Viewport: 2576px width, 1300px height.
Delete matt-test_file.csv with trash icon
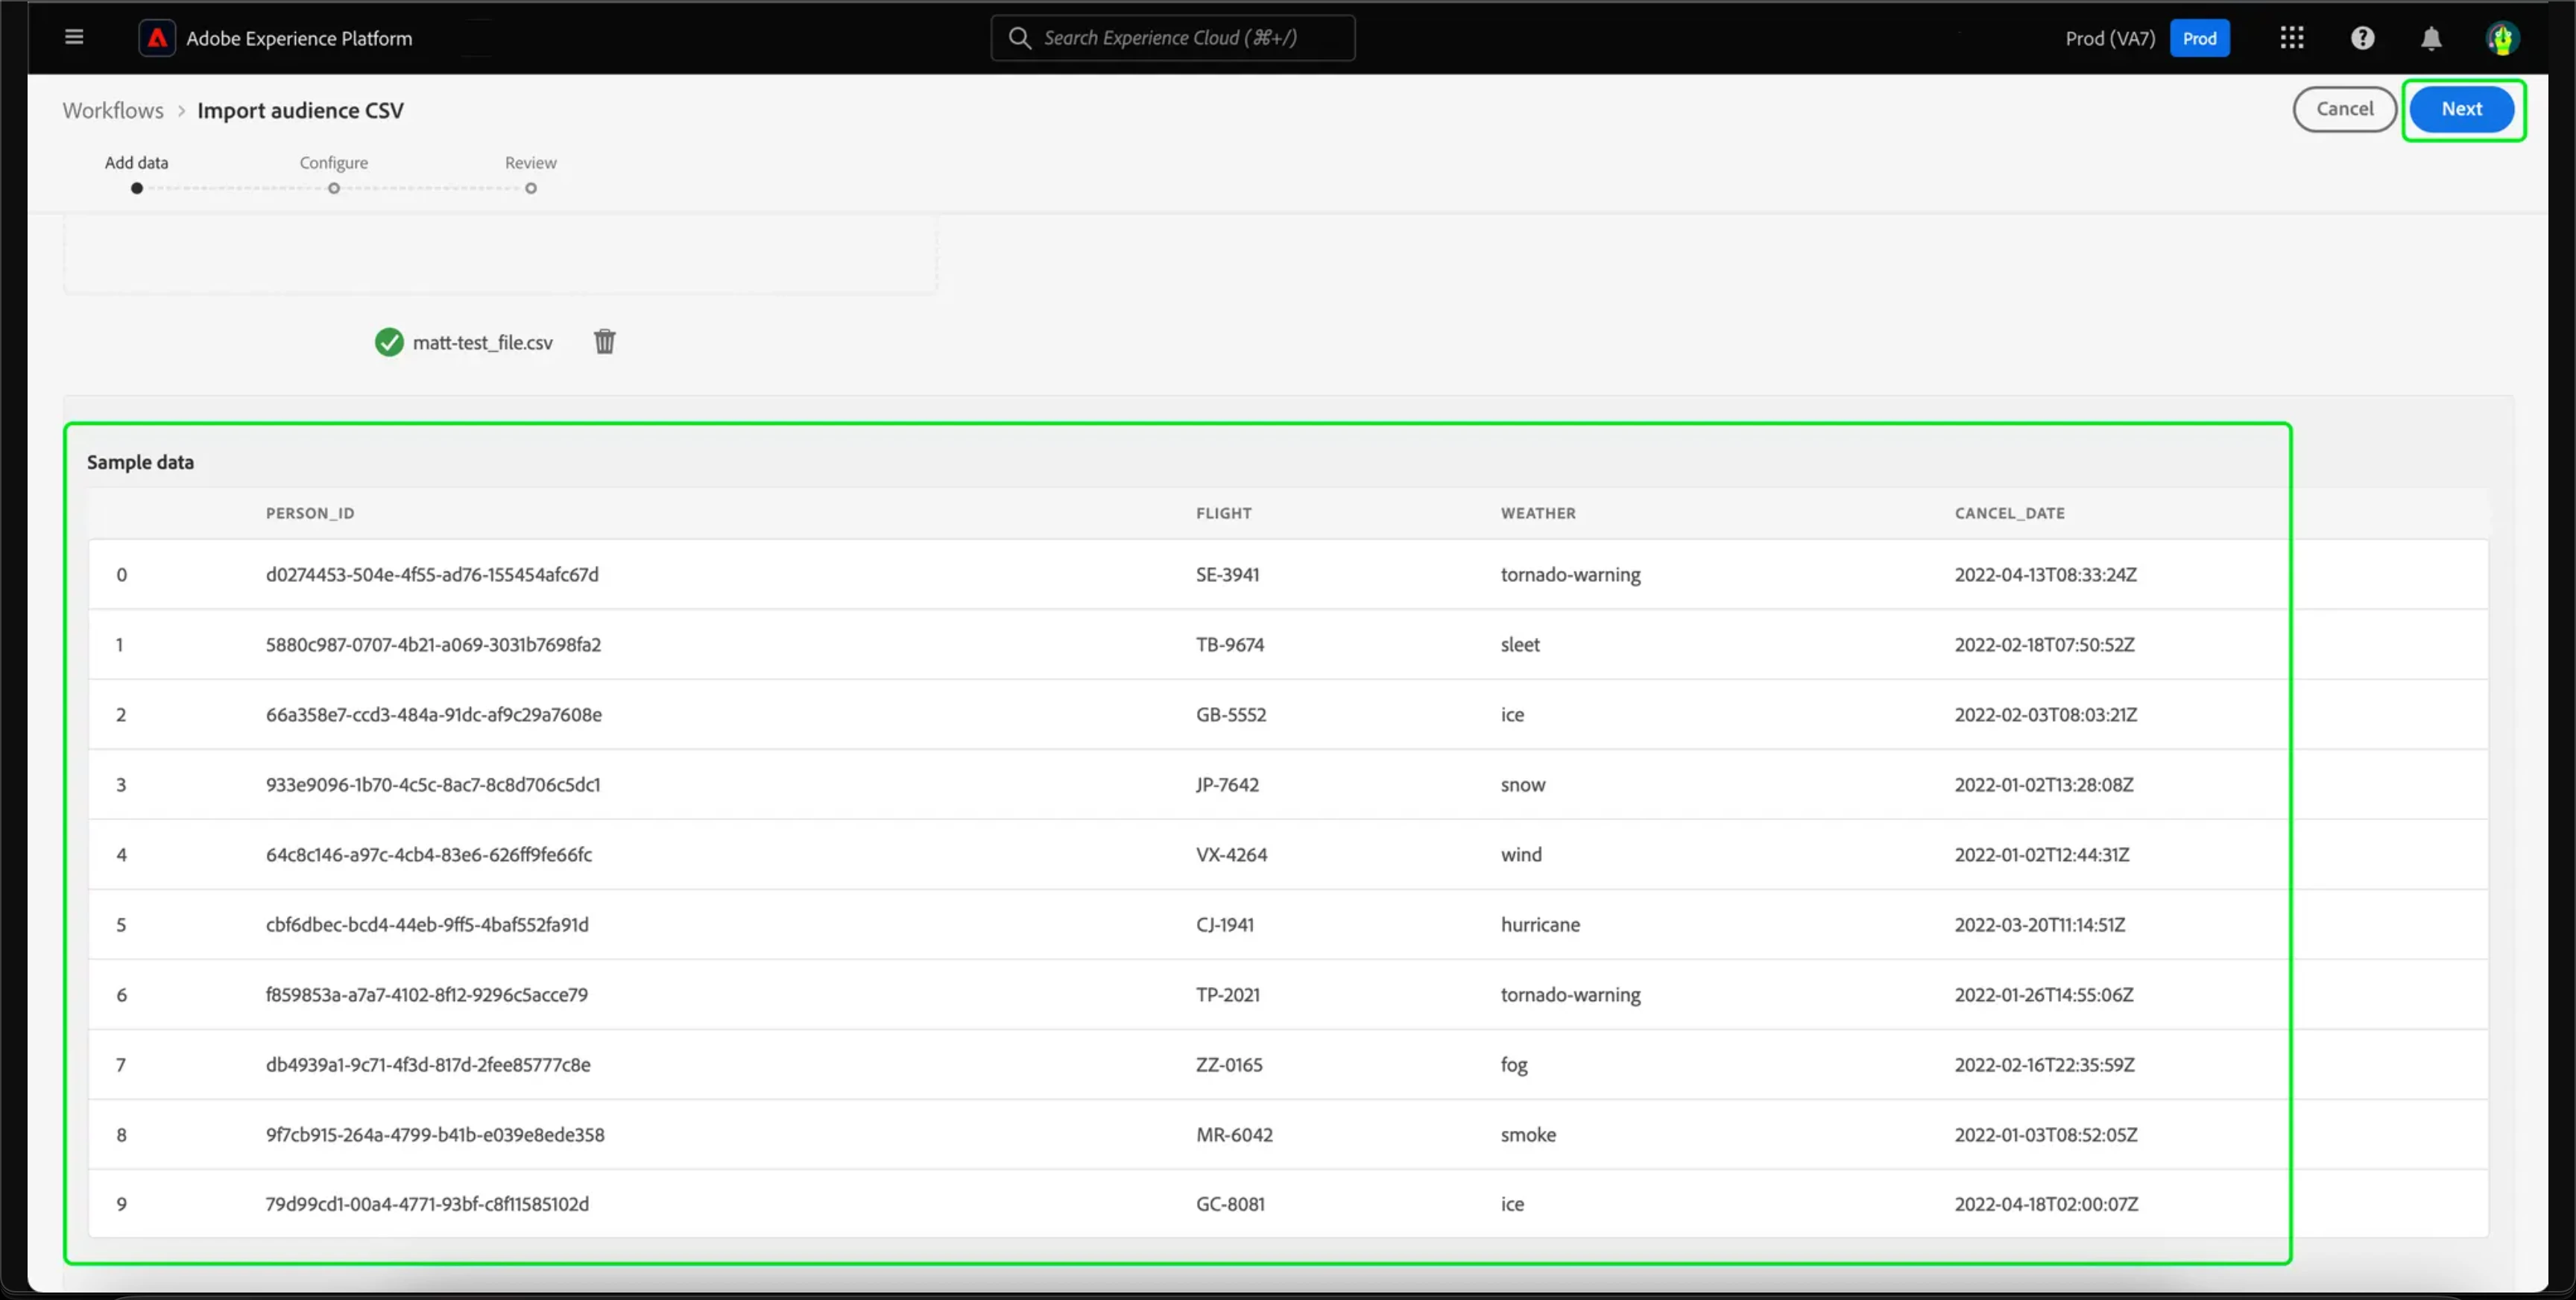[604, 342]
